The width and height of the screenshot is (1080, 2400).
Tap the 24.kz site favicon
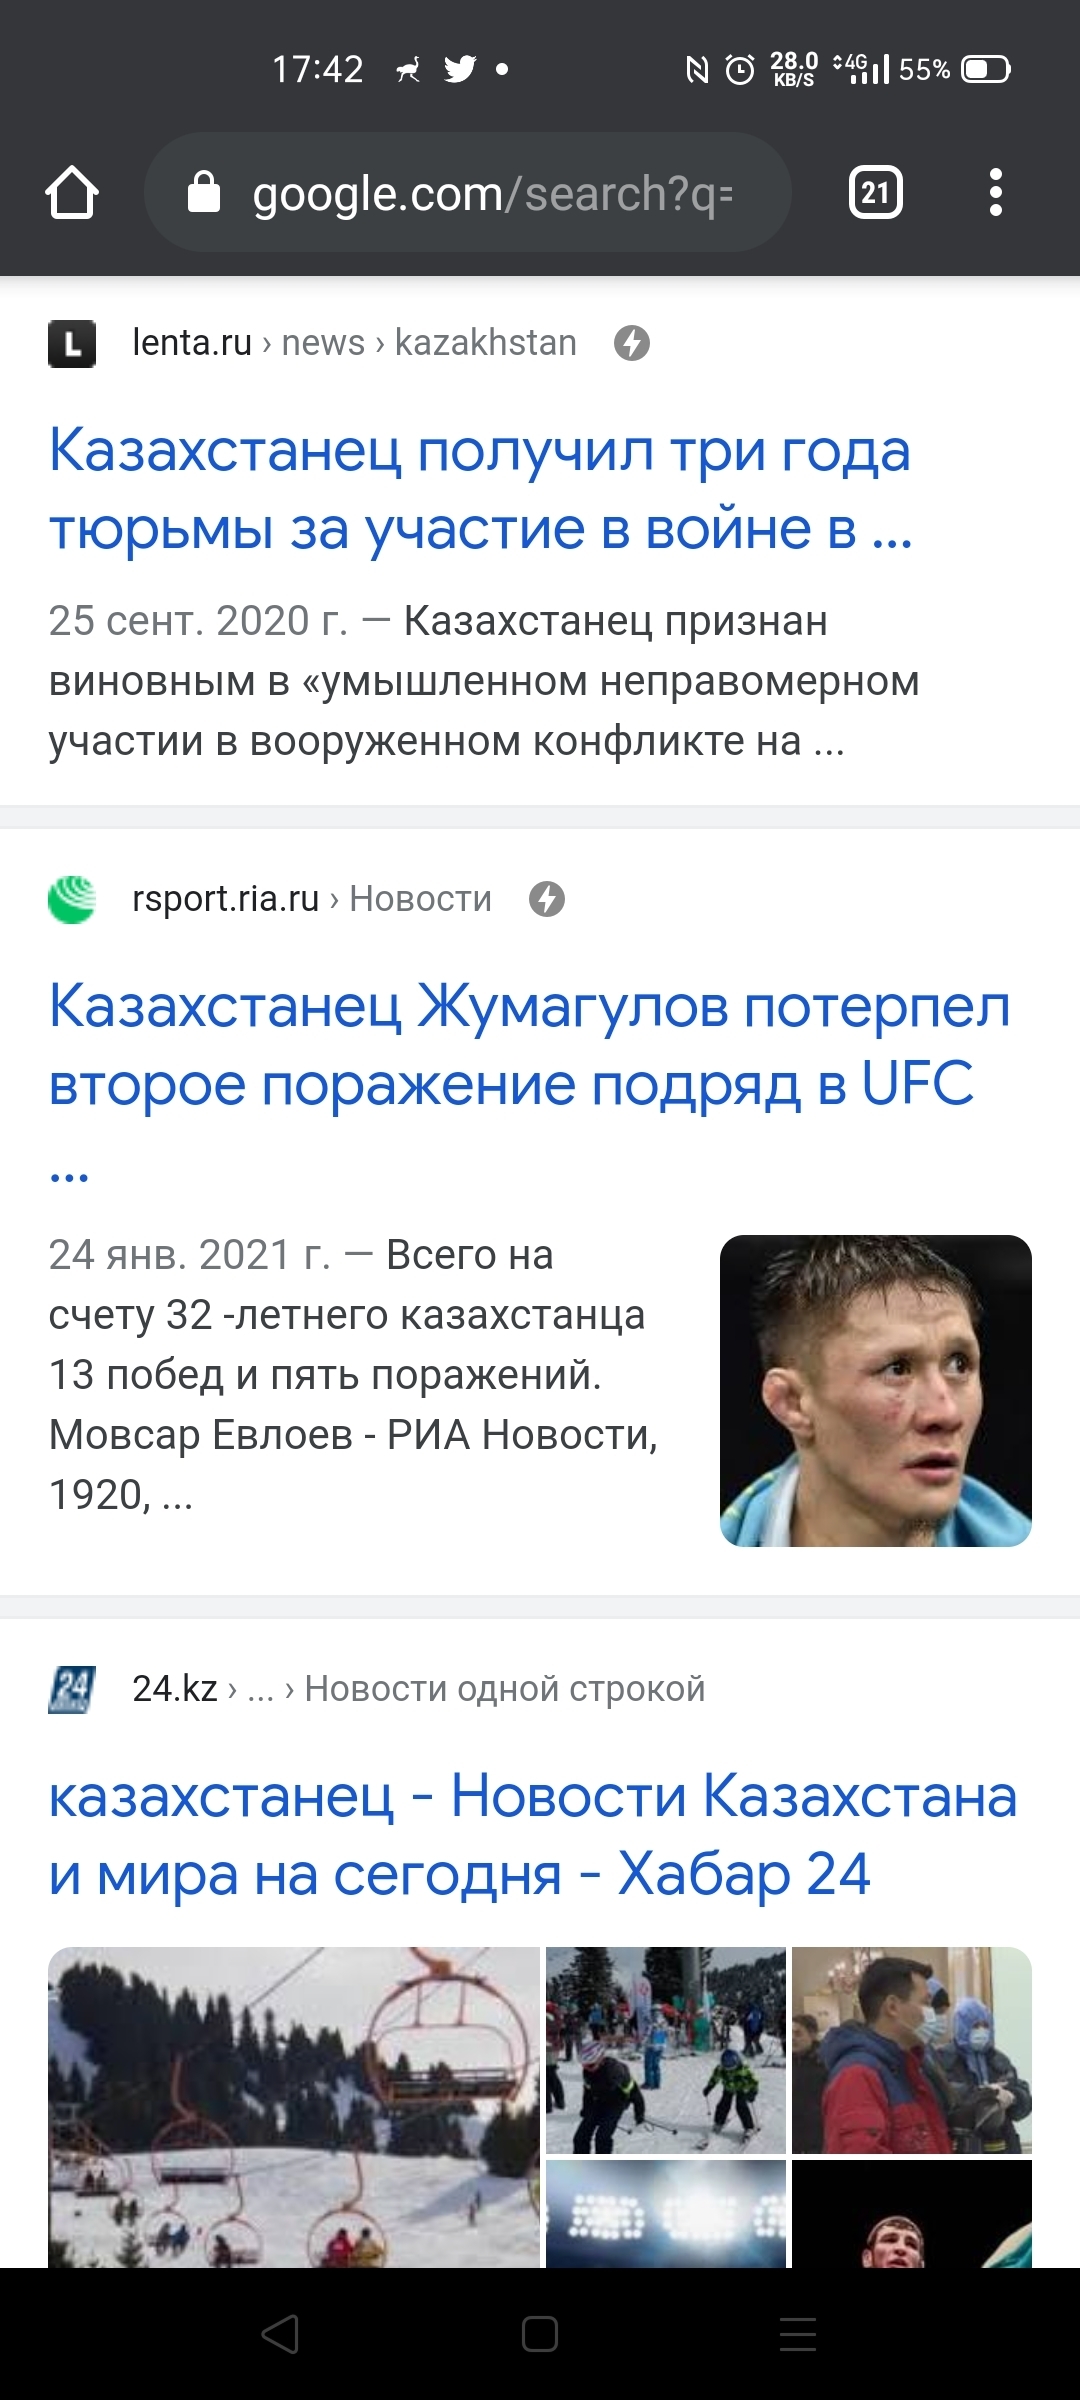tap(72, 1689)
